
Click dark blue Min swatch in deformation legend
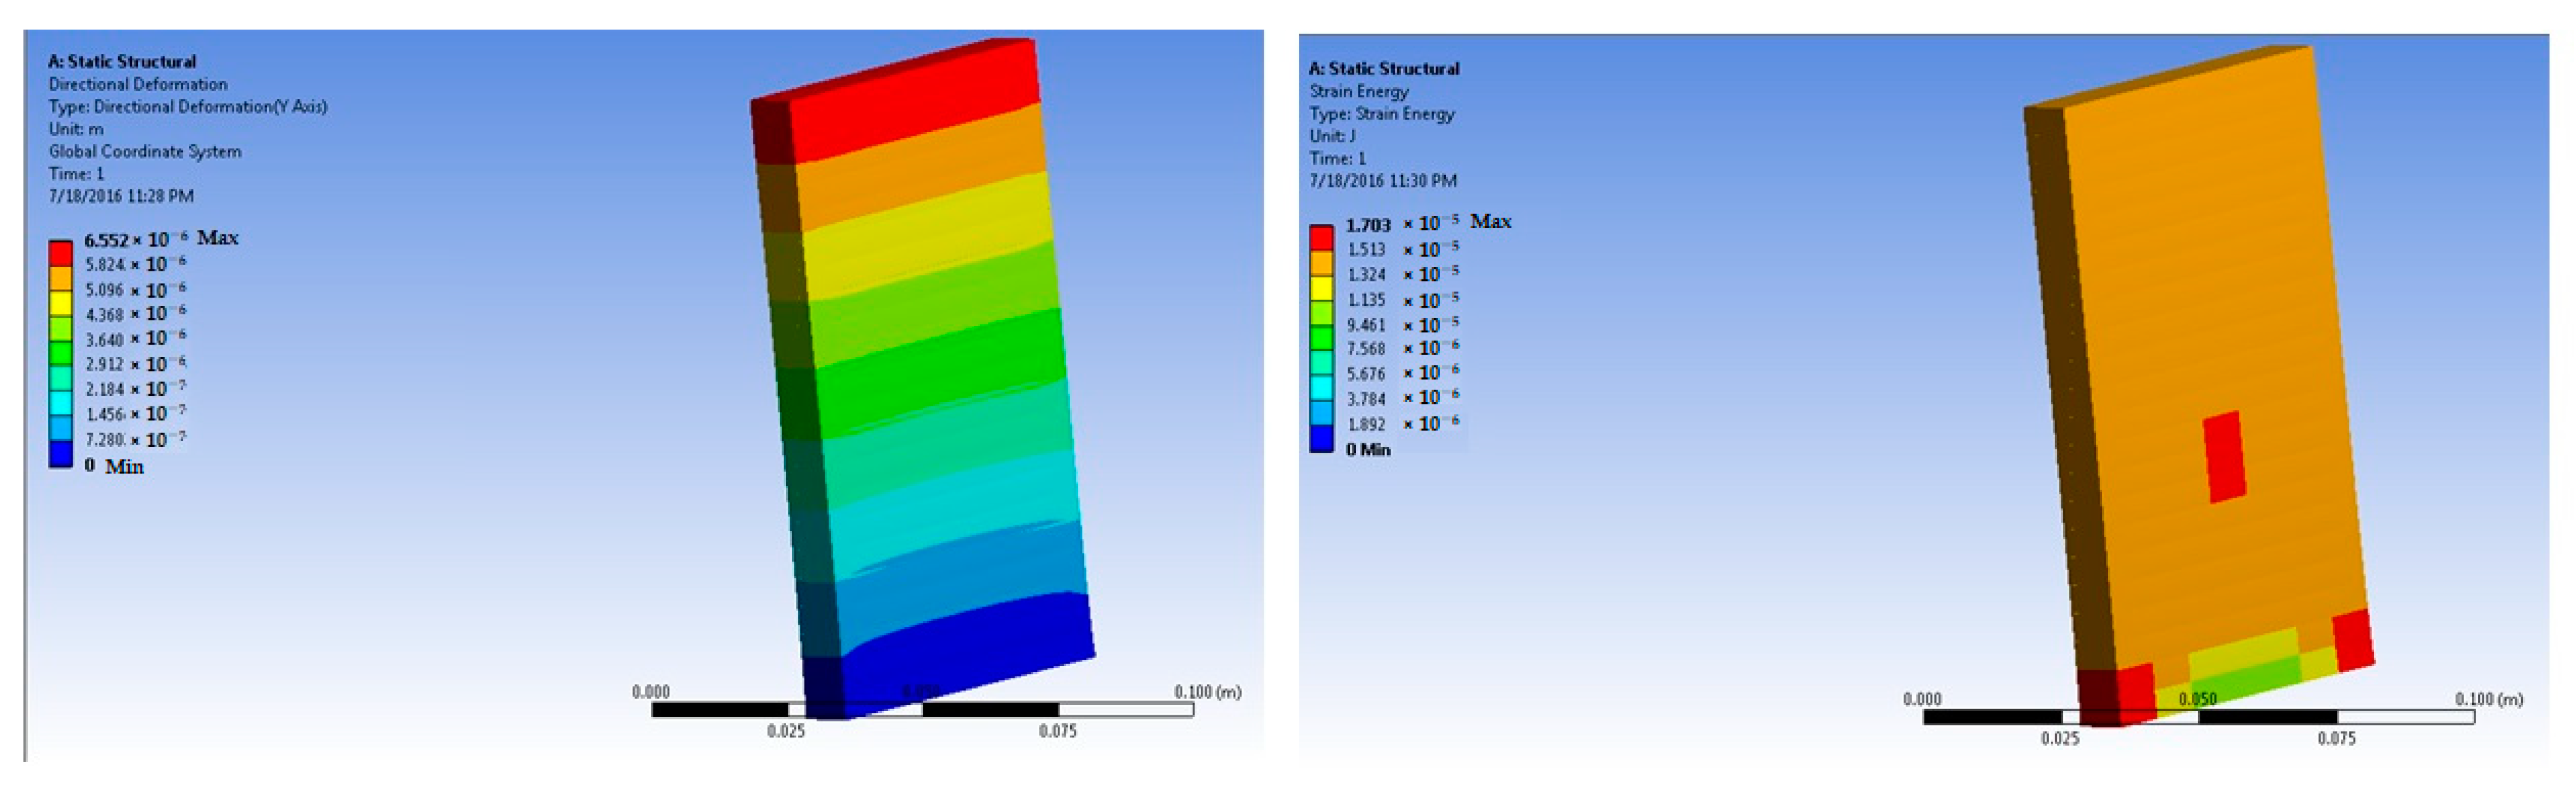60,455
